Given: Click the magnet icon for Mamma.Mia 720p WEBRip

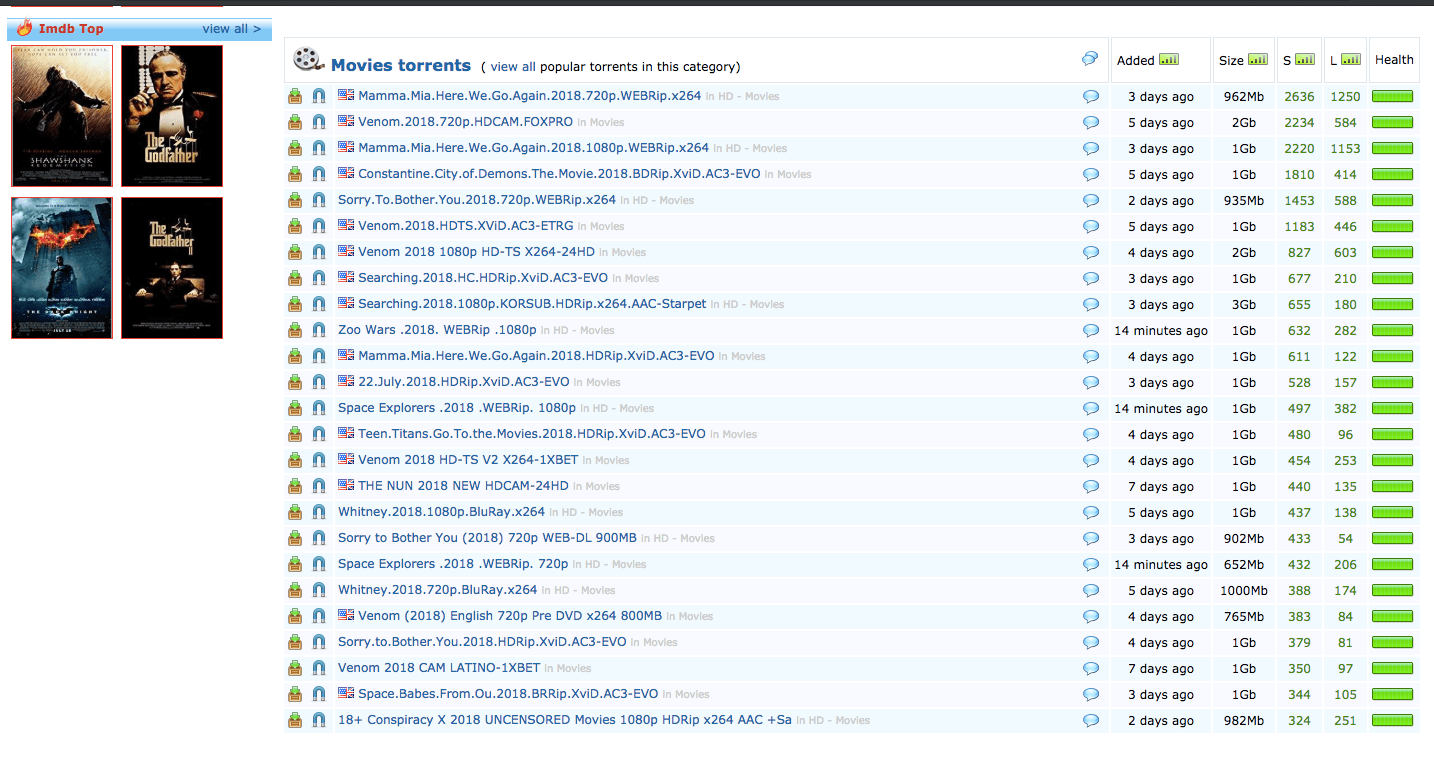Looking at the screenshot, I should [319, 96].
